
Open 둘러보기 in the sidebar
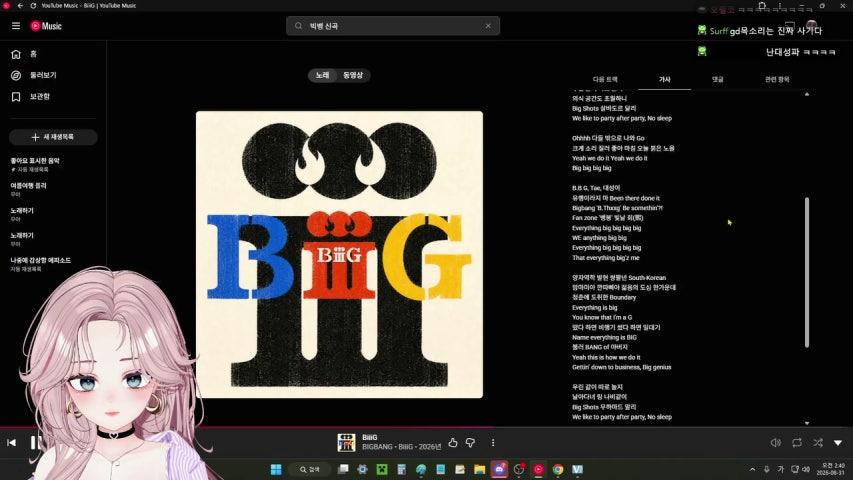click(x=53, y=75)
